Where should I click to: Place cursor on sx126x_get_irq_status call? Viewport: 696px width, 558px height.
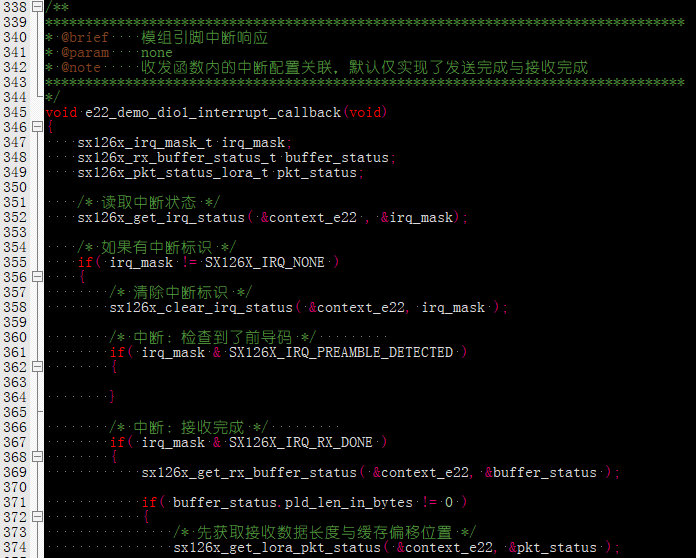pos(160,218)
